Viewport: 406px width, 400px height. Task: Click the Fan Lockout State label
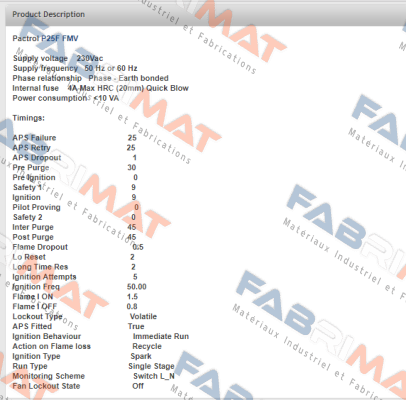point(46,386)
